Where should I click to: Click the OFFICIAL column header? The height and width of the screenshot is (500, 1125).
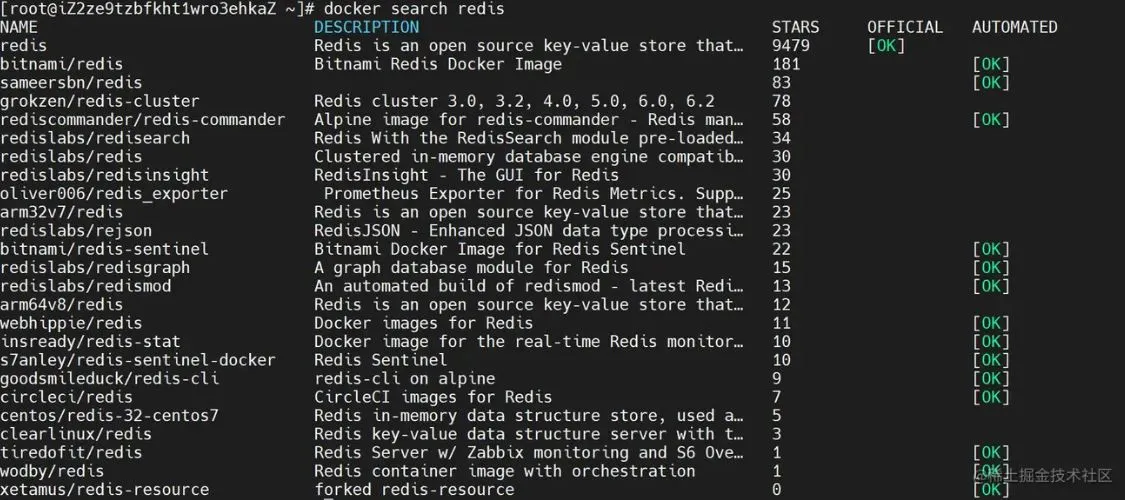pos(905,27)
